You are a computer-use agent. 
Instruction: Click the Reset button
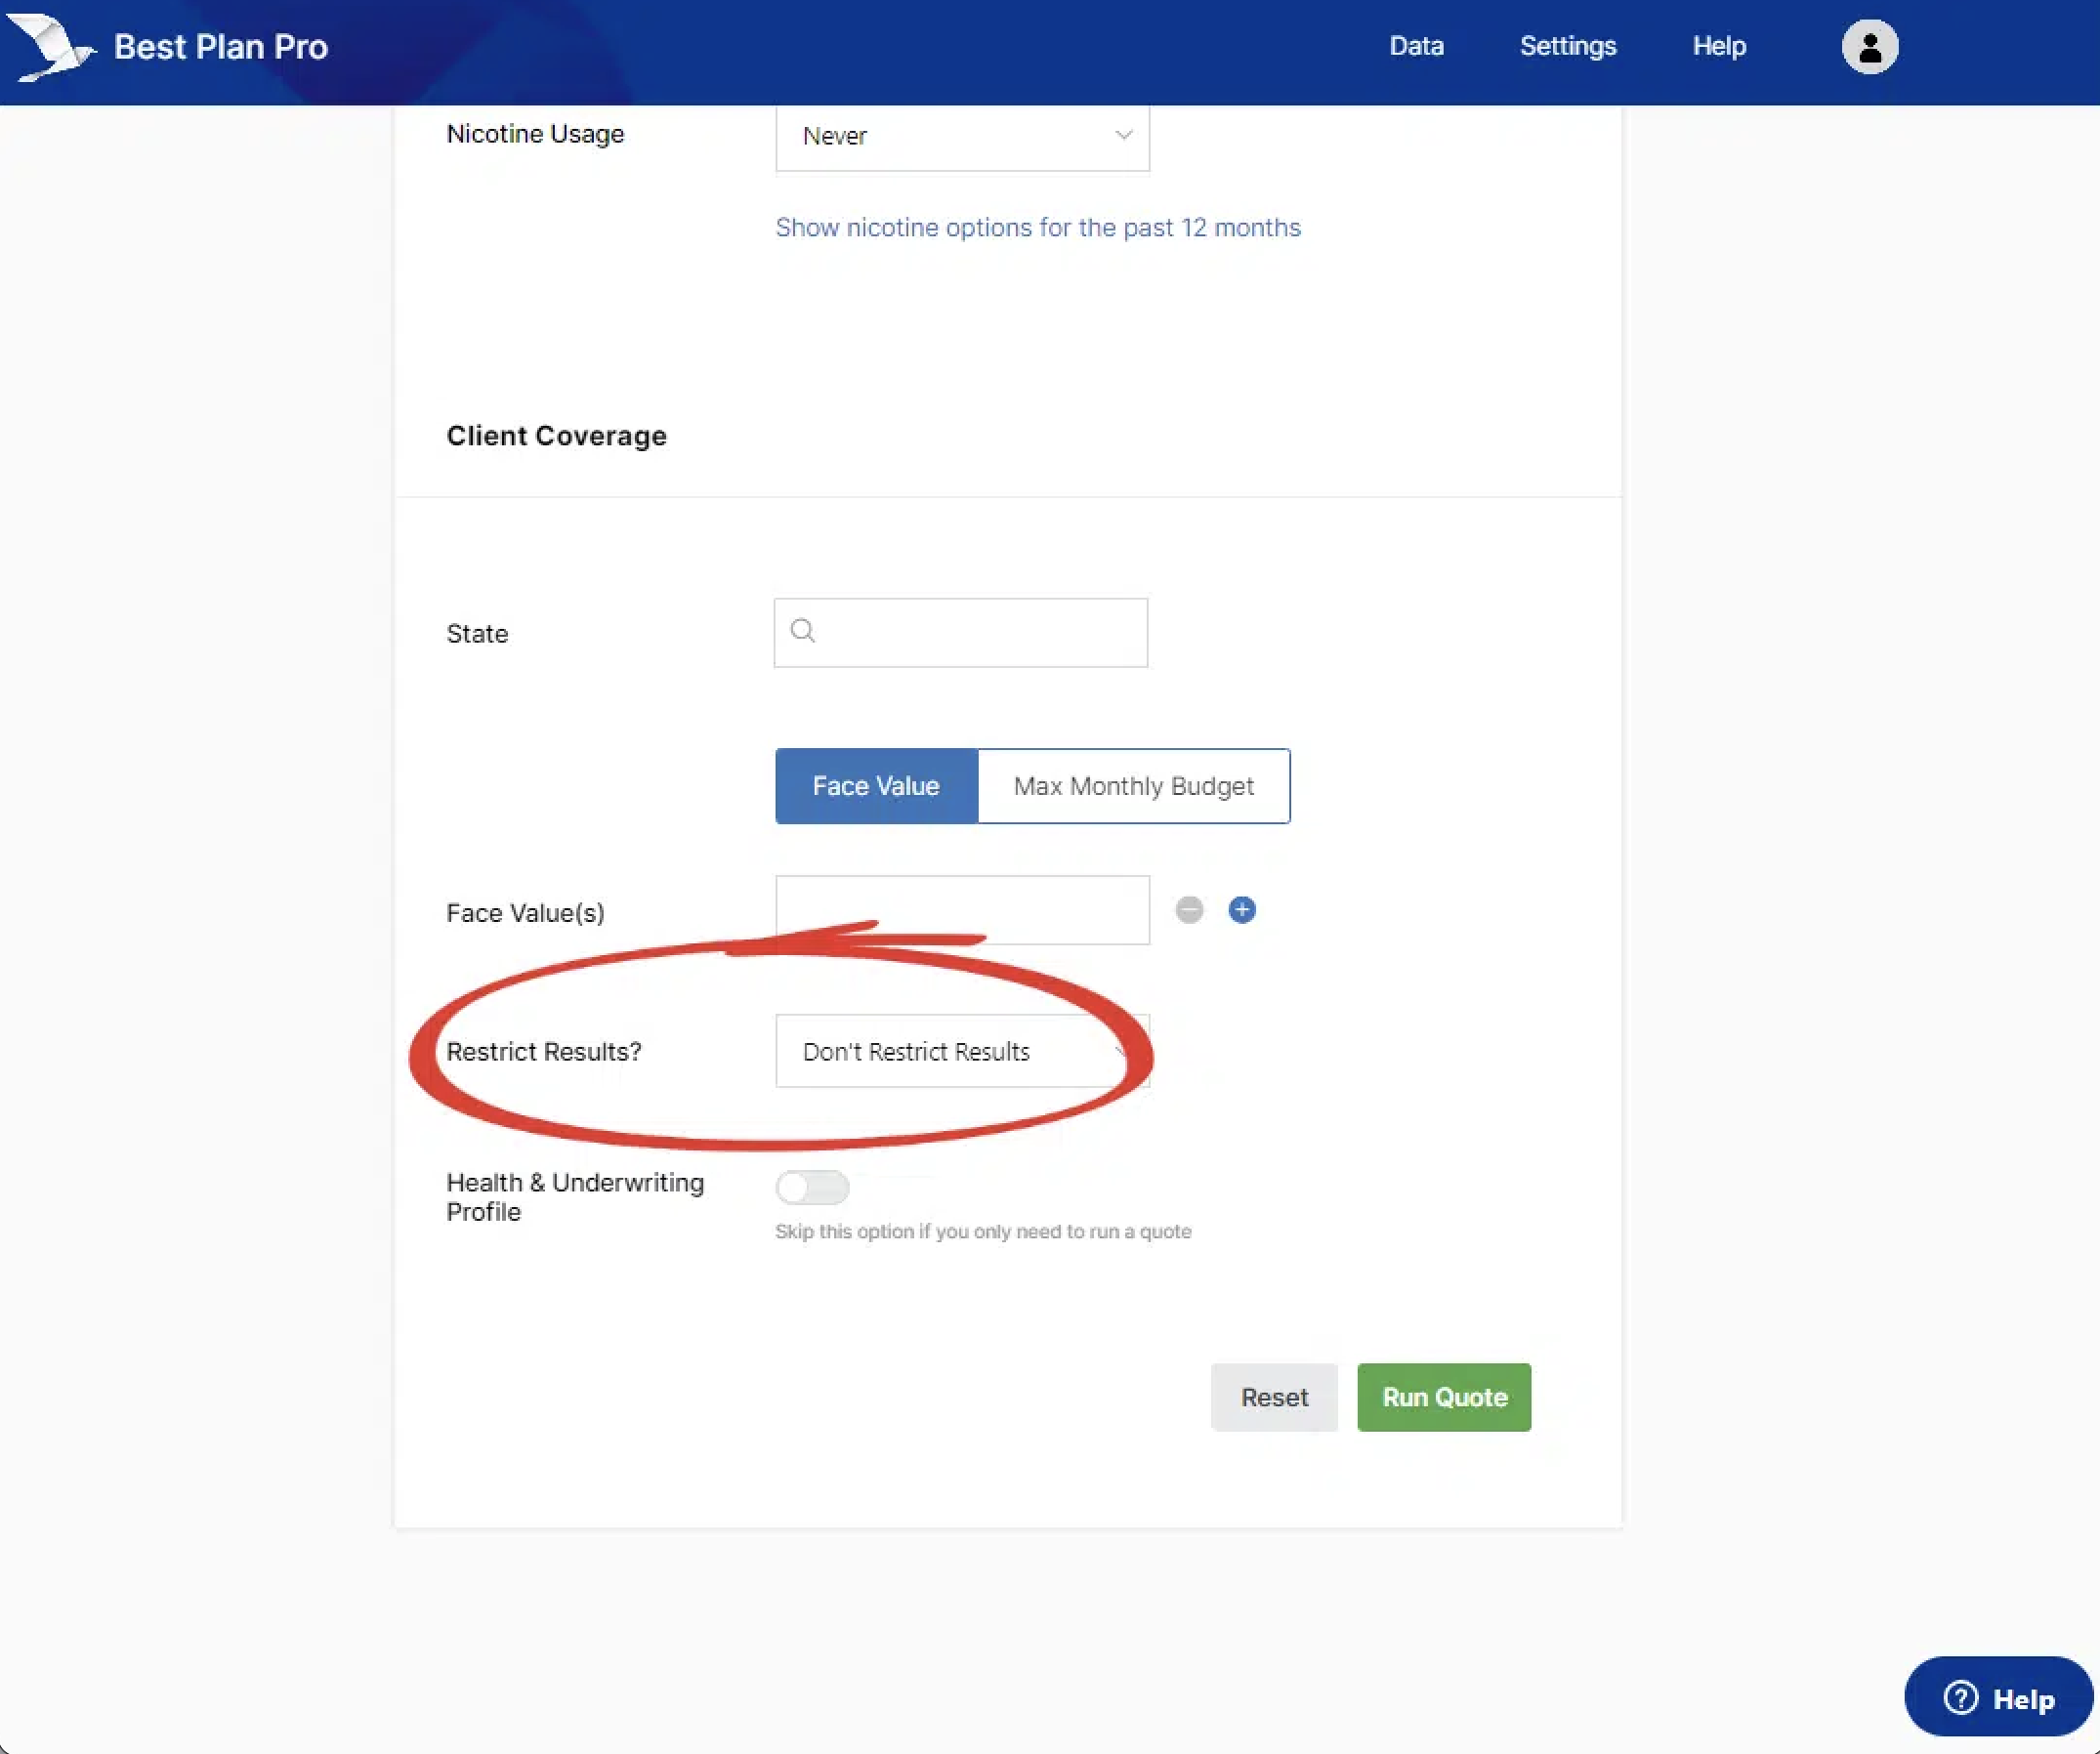[x=1273, y=1397]
